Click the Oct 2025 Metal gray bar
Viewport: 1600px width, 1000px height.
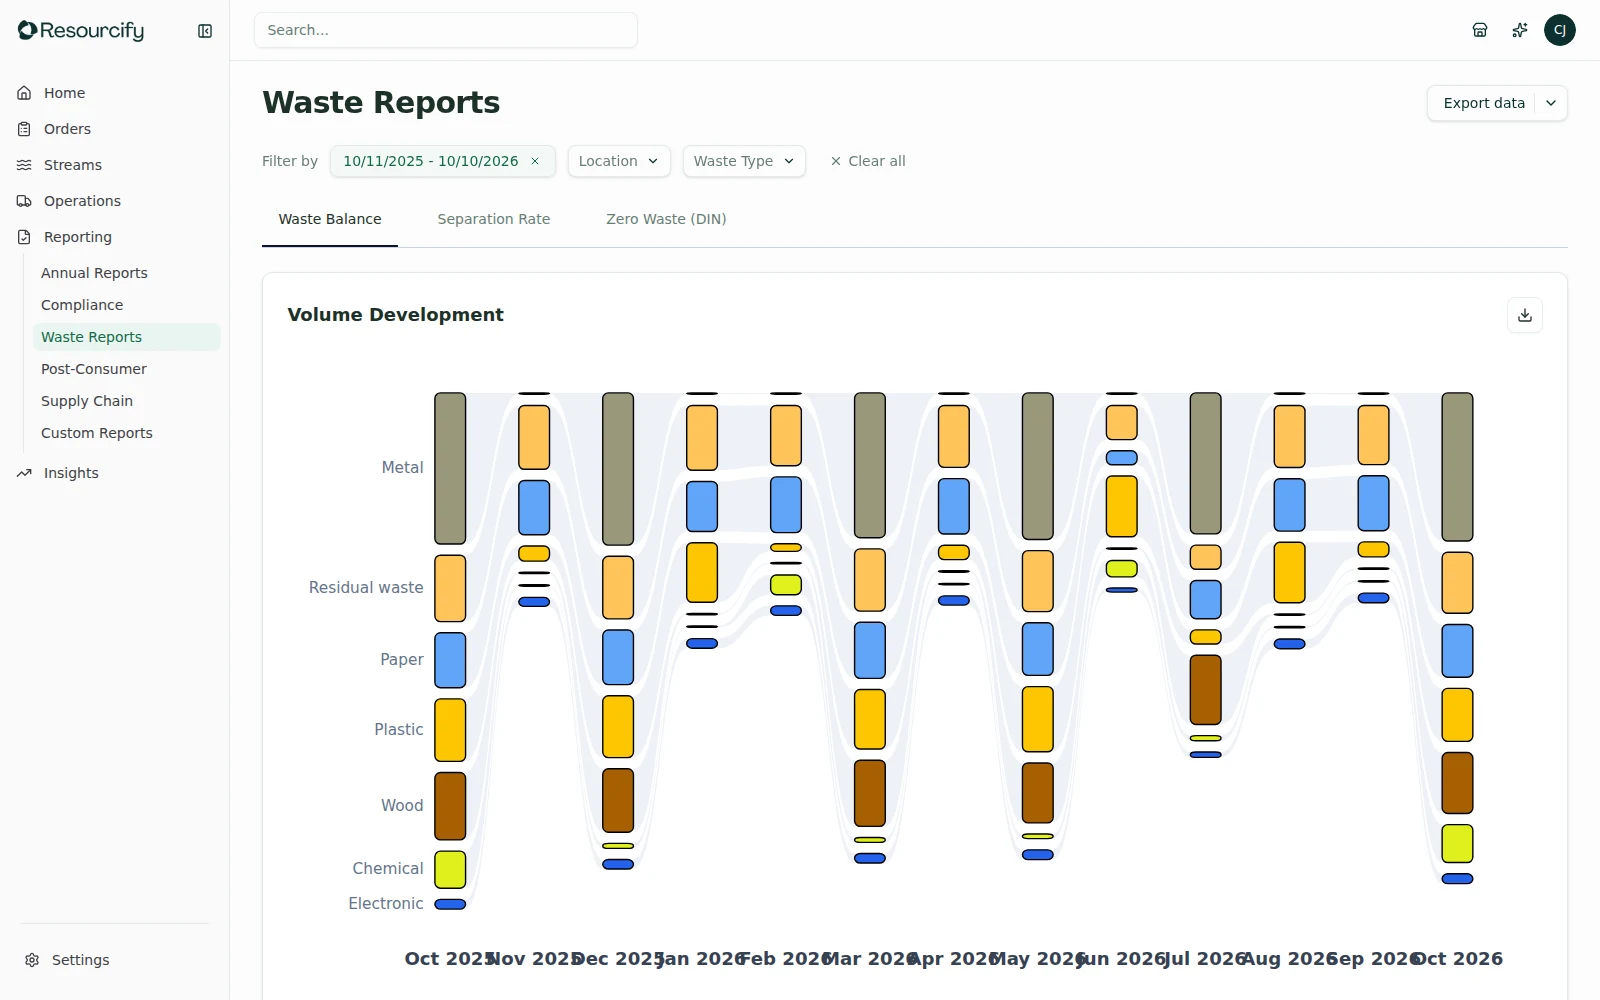(450, 468)
